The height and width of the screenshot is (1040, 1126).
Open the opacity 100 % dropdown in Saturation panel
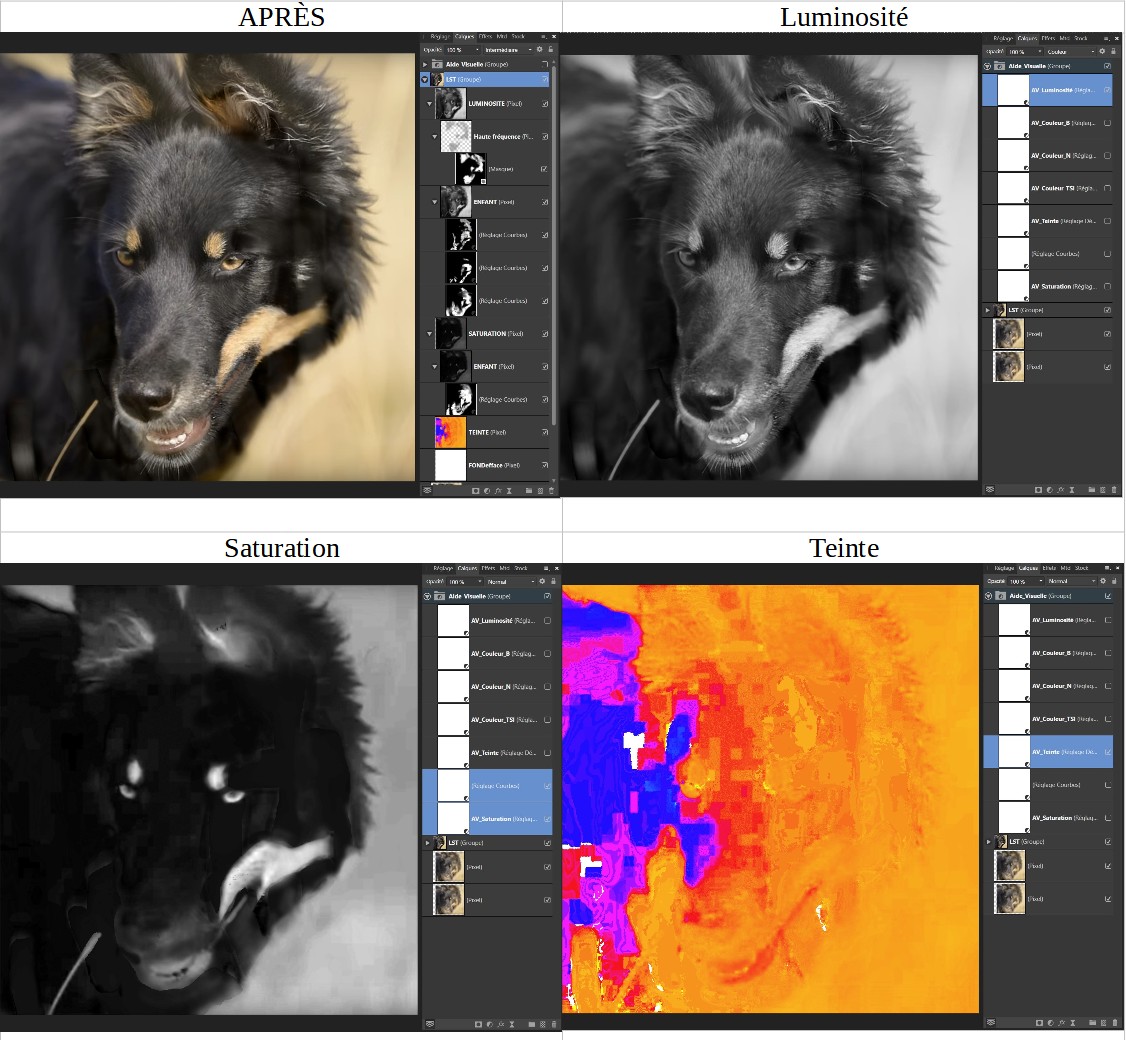[x=465, y=582]
